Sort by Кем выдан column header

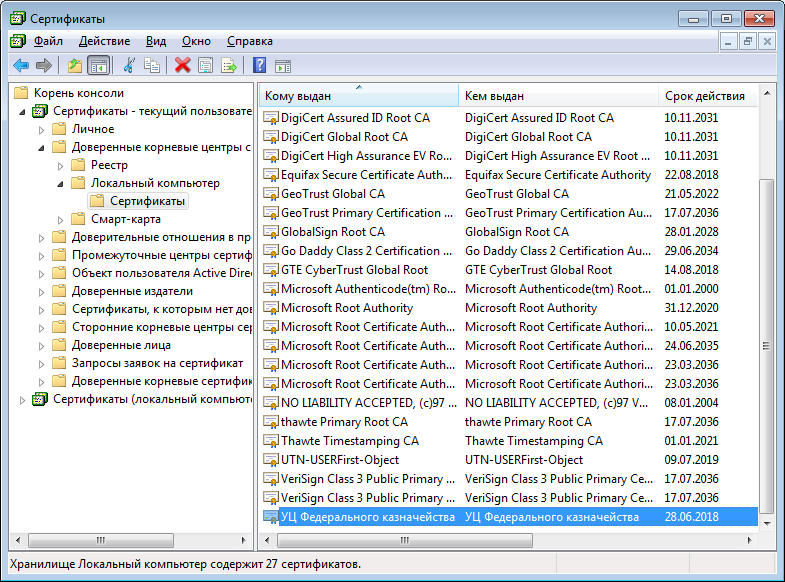tap(558, 96)
